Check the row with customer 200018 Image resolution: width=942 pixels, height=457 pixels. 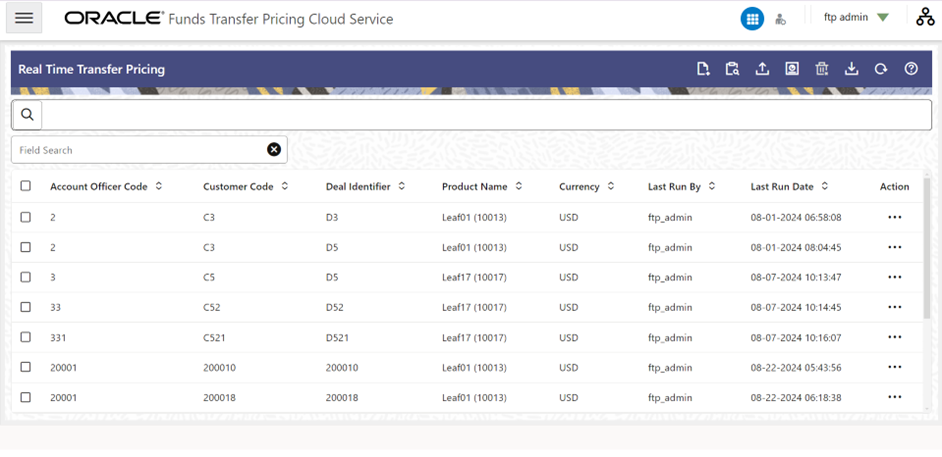(x=25, y=397)
